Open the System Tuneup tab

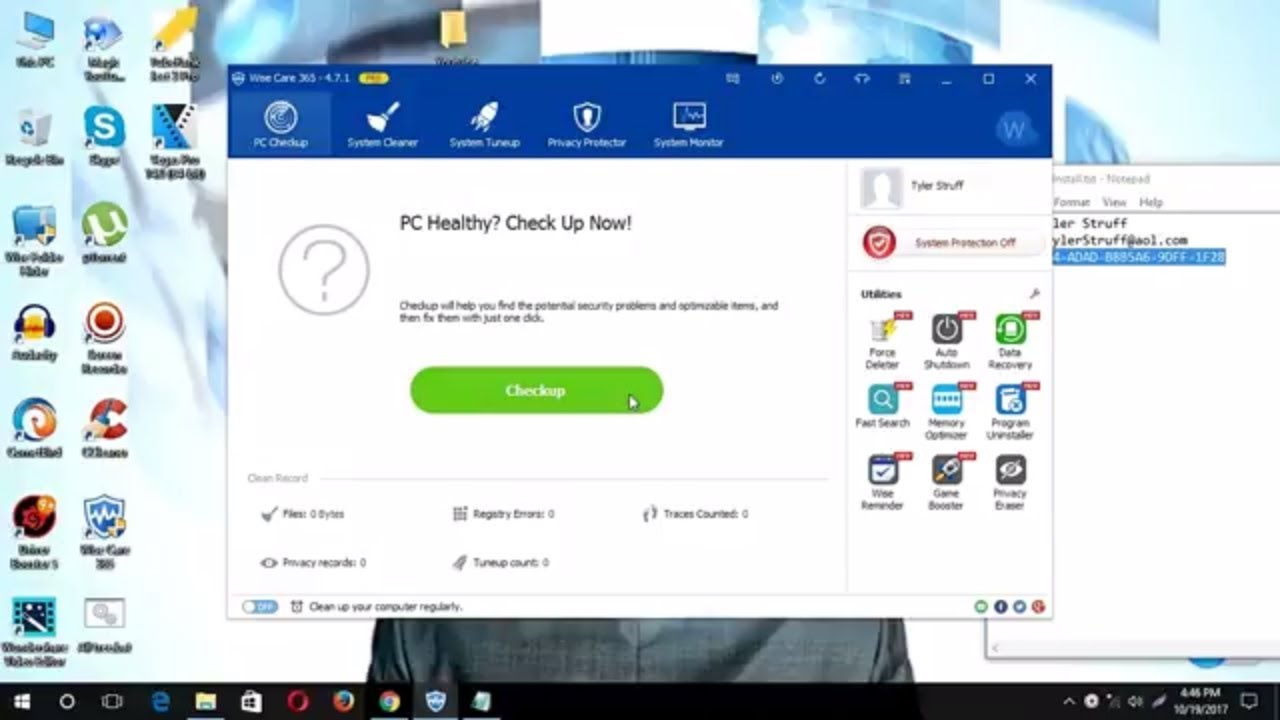tap(484, 125)
